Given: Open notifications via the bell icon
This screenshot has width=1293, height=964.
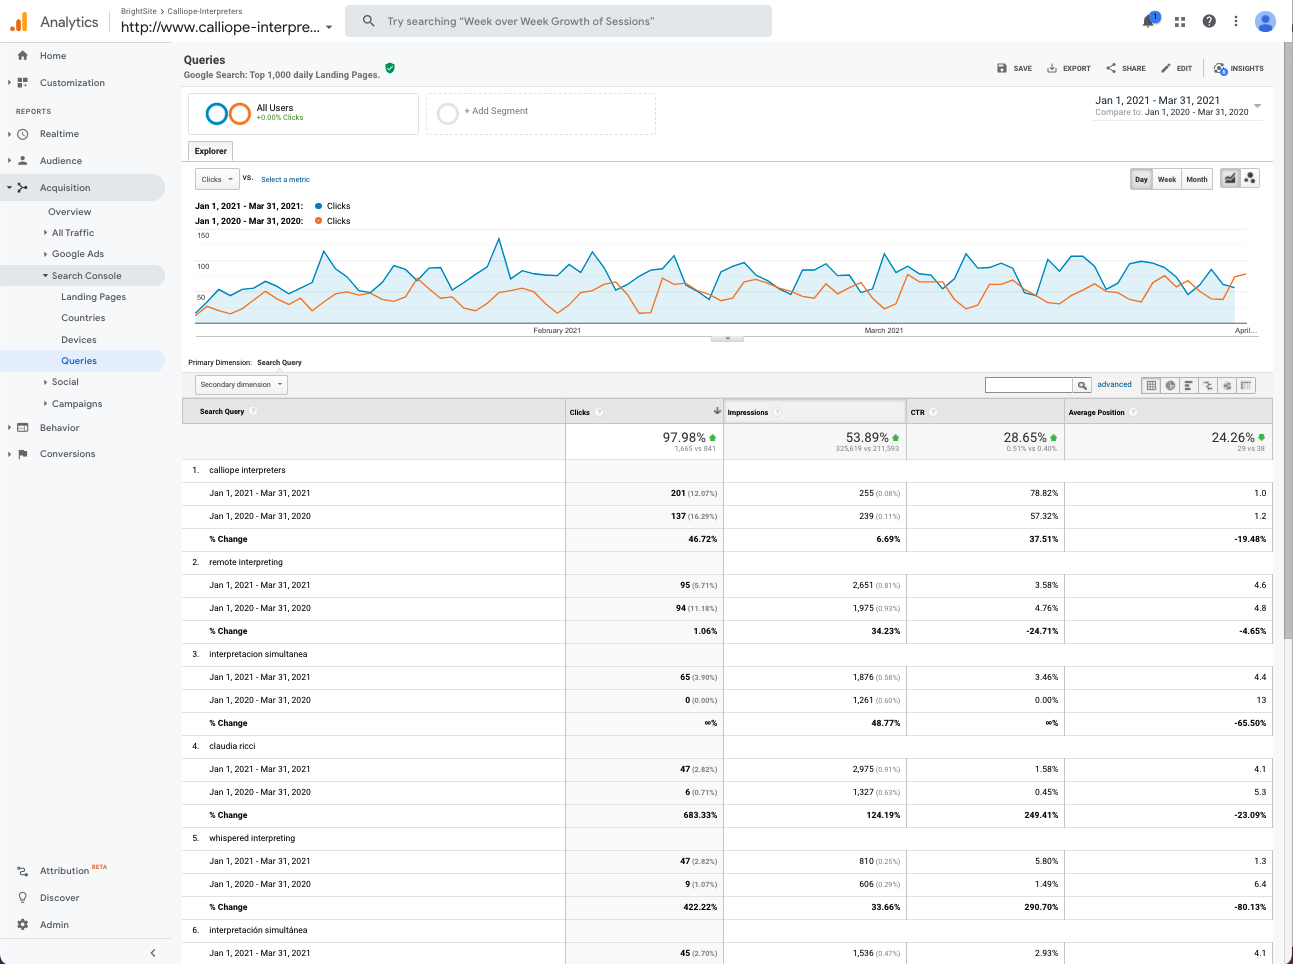Looking at the screenshot, I should click(1148, 20).
